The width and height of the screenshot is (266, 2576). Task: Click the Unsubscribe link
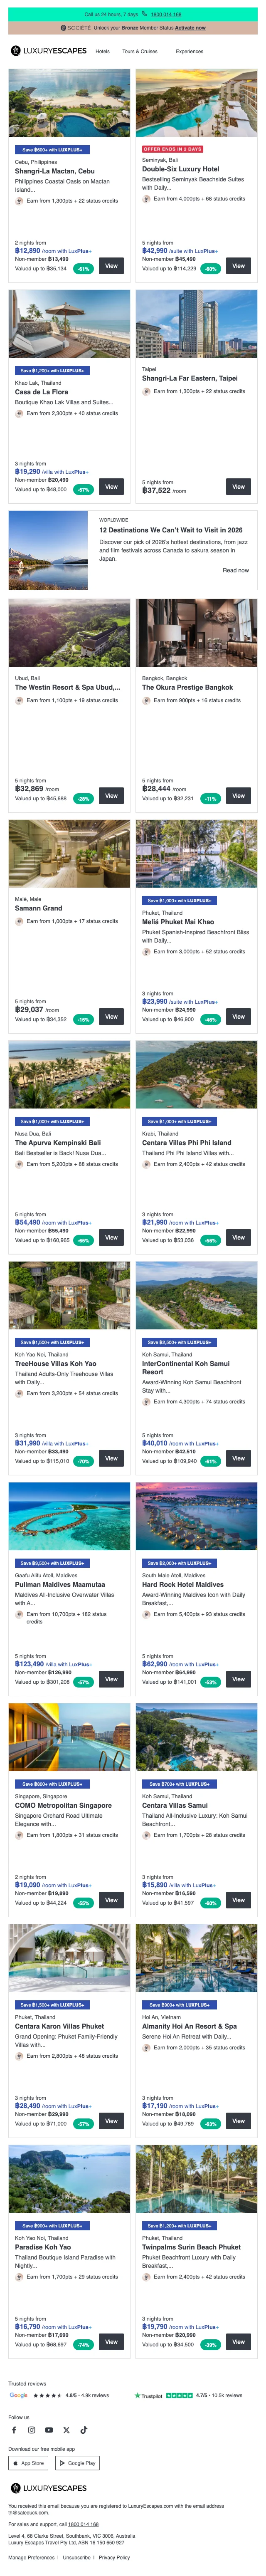[76, 2556]
